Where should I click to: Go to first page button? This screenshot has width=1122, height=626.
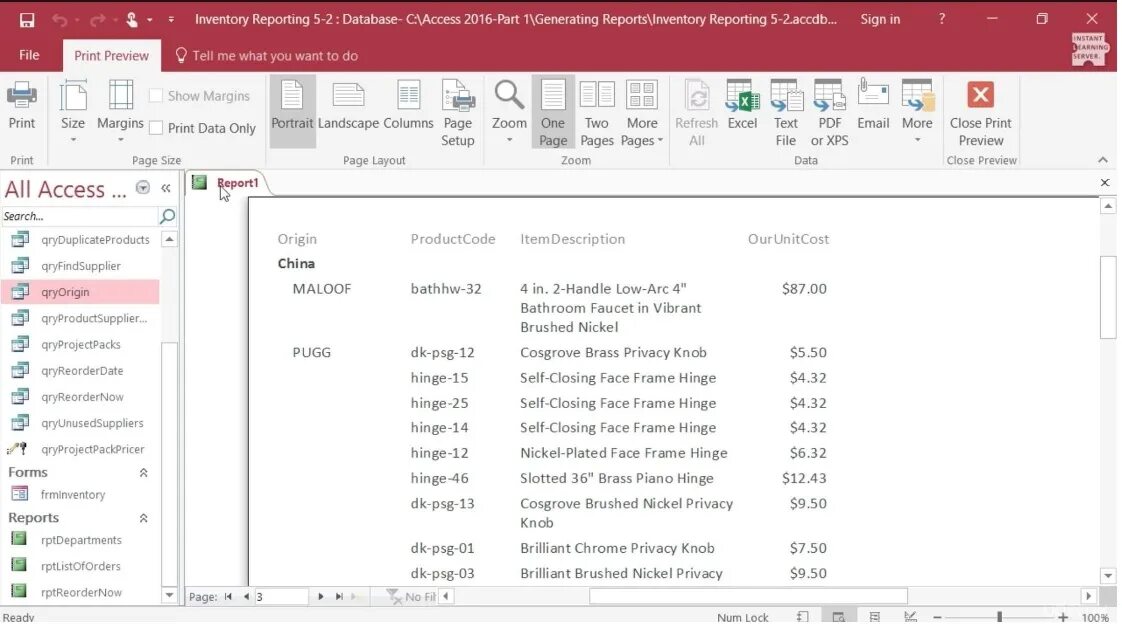(x=228, y=597)
